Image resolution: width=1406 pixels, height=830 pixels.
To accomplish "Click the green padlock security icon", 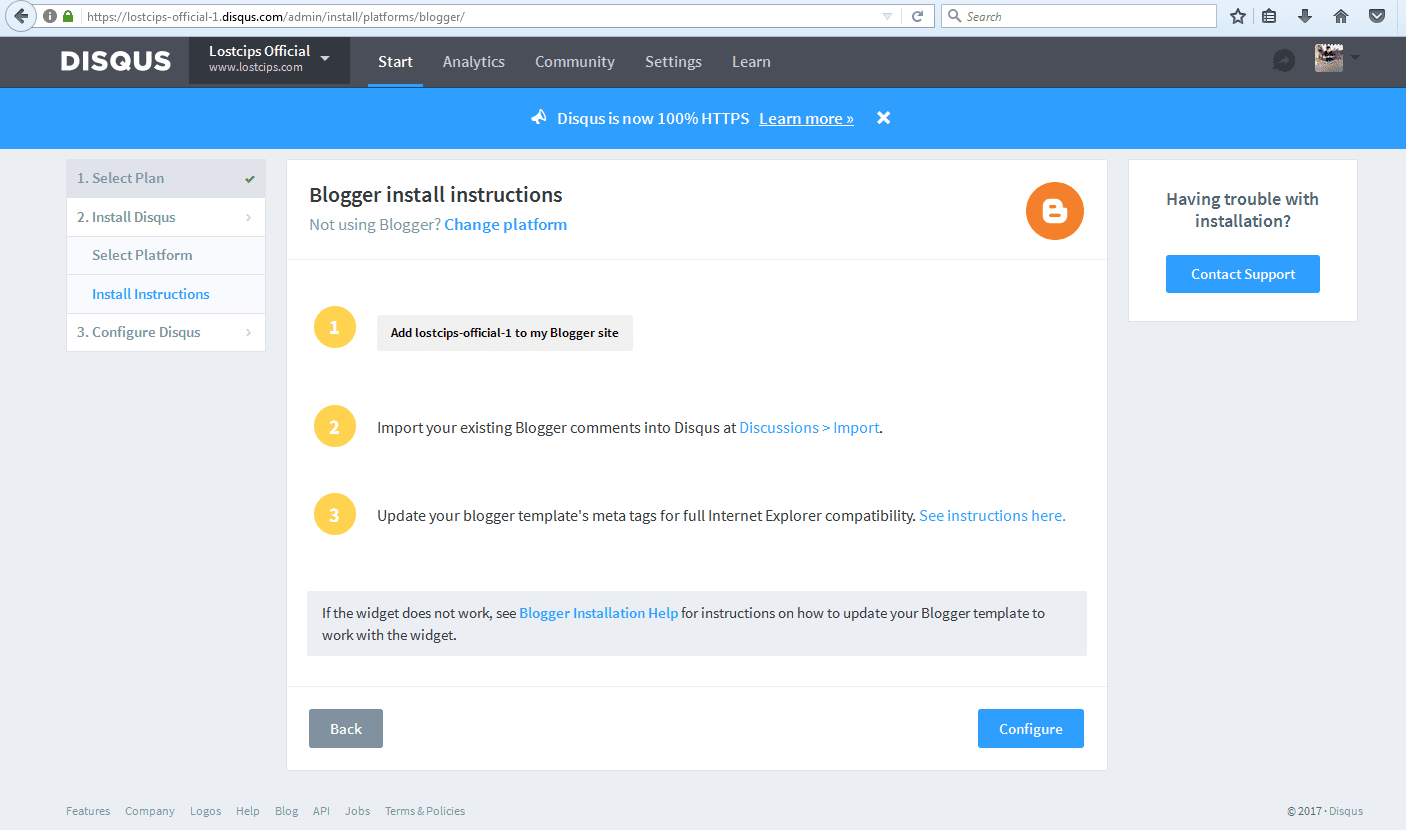I will point(68,16).
